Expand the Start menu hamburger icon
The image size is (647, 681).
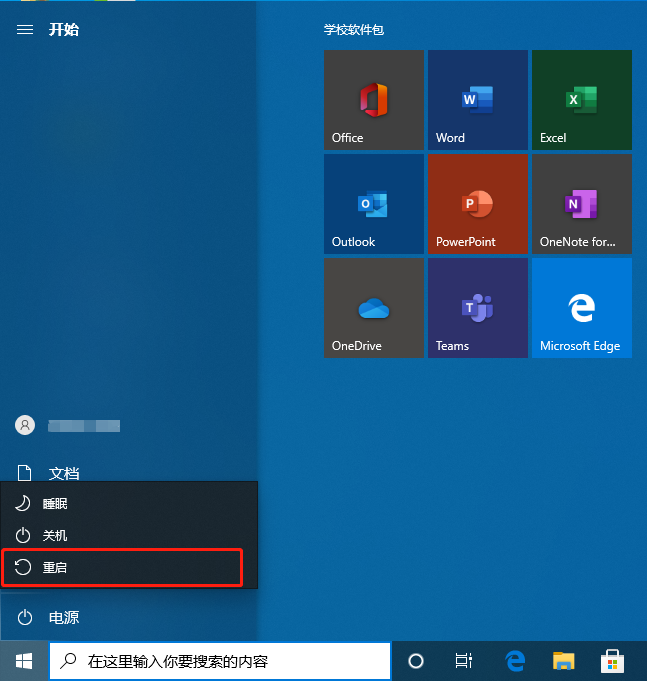pyautogui.click(x=25, y=30)
